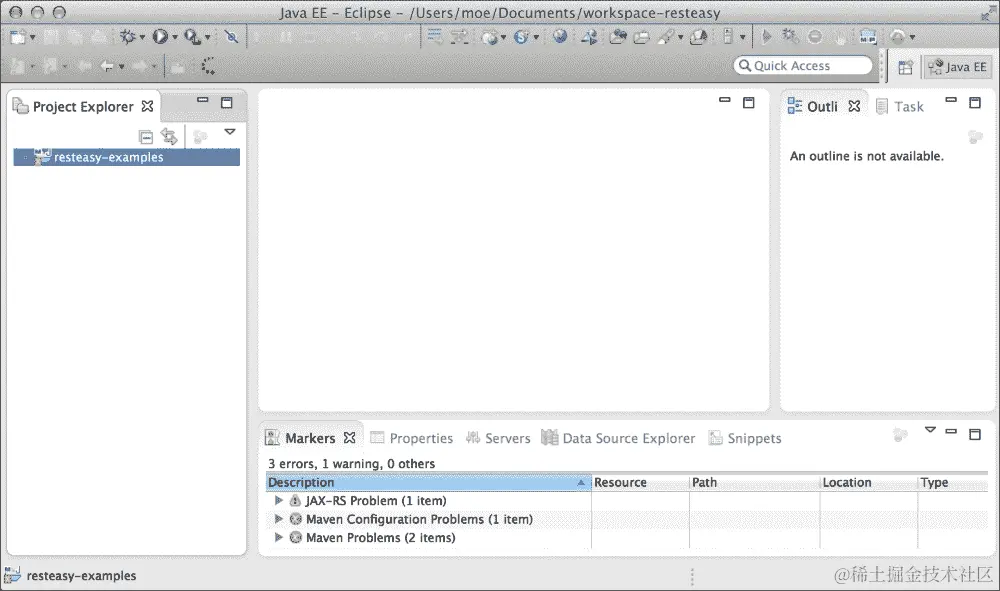This screenshot has height=591, width=1000.
Task: Click the Location column header
Action: pos(869,483)
